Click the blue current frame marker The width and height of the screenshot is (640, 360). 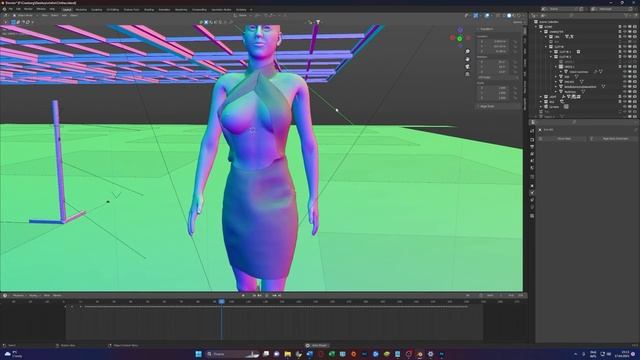tap(221, 302)
